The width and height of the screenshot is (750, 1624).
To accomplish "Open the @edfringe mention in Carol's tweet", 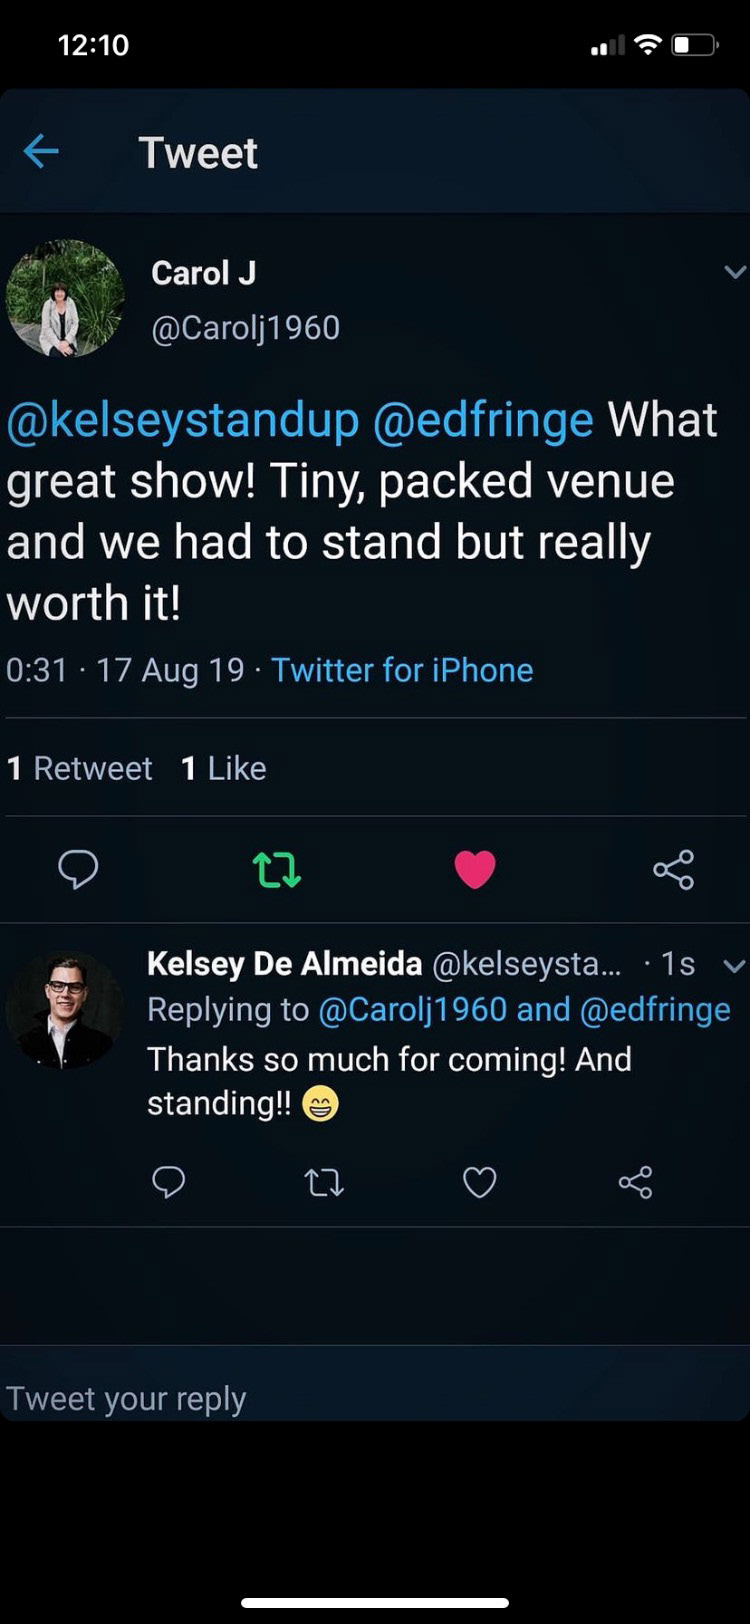I will click(x=483, y=420).
